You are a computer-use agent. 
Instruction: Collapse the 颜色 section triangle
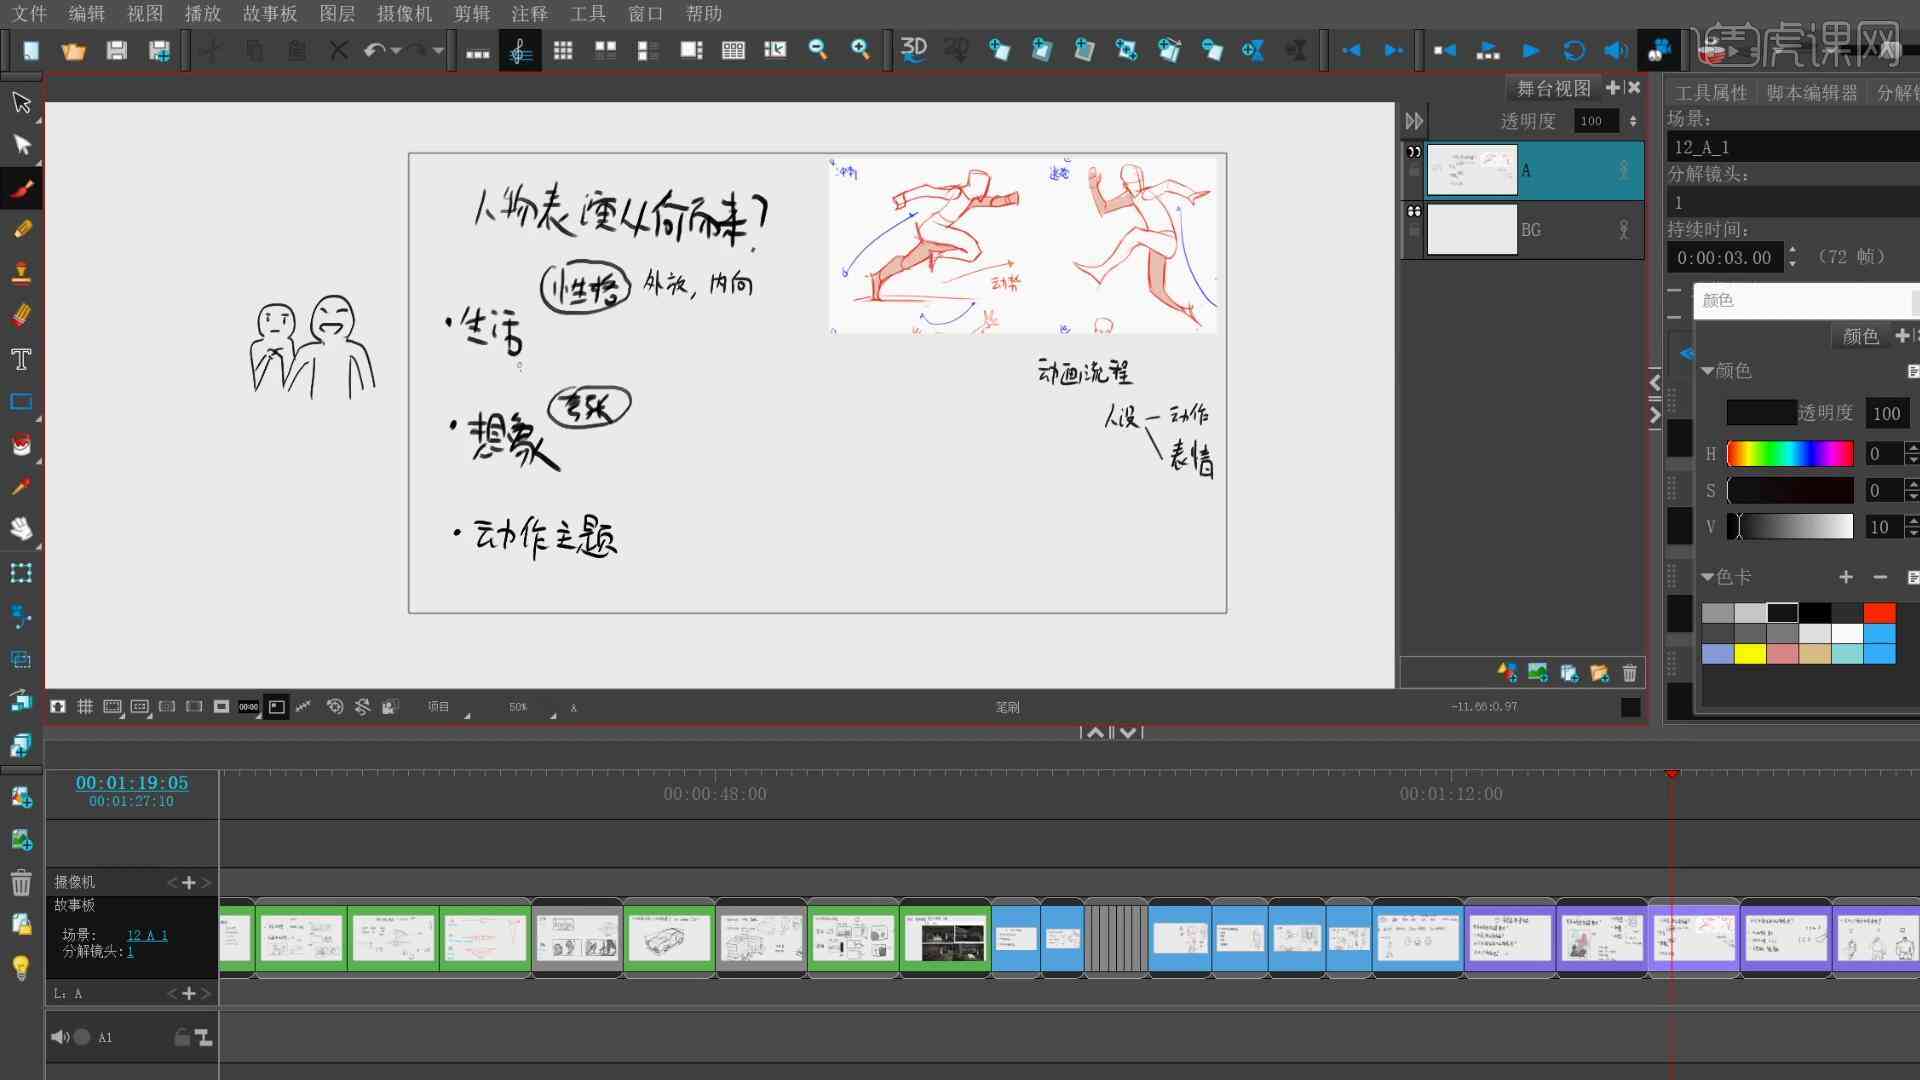1708,371
